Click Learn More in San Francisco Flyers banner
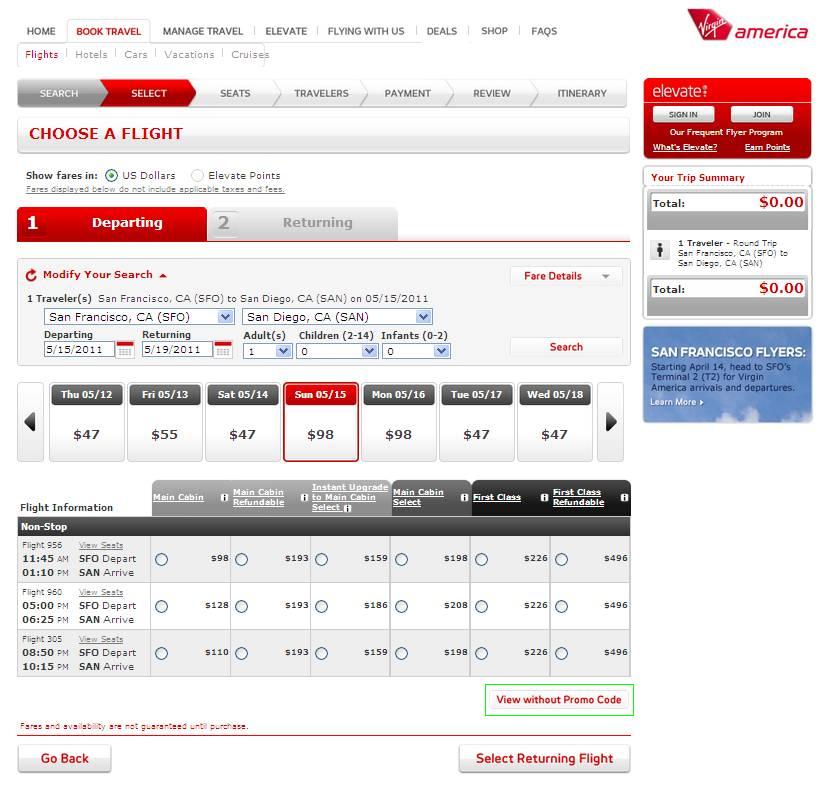This screenshot has width=830, height=786. [677, 402]
